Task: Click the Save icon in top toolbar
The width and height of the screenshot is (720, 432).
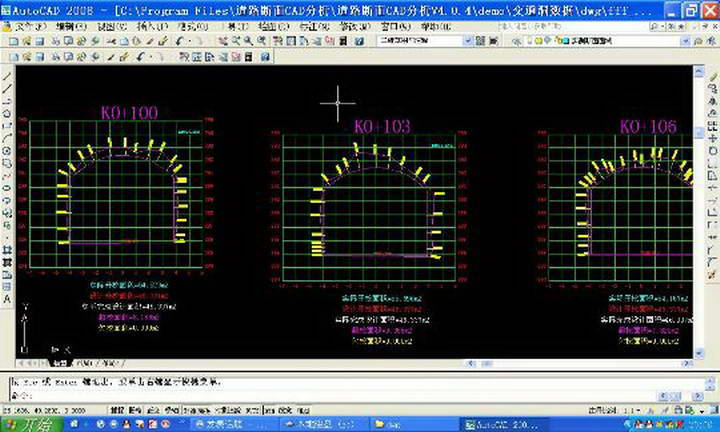Action: click(39, 41)
